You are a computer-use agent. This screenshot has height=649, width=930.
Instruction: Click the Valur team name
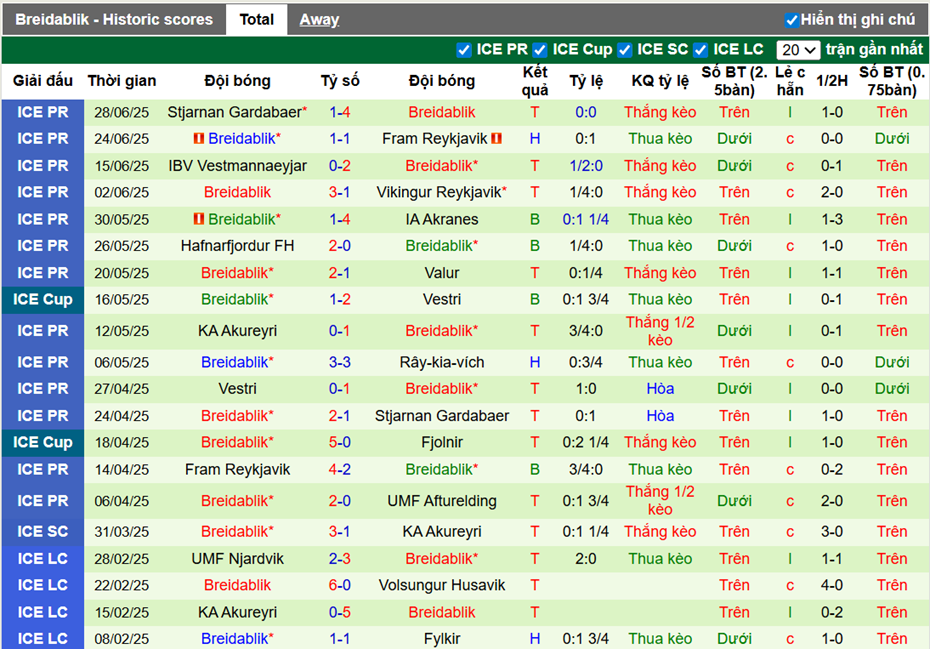442,273
